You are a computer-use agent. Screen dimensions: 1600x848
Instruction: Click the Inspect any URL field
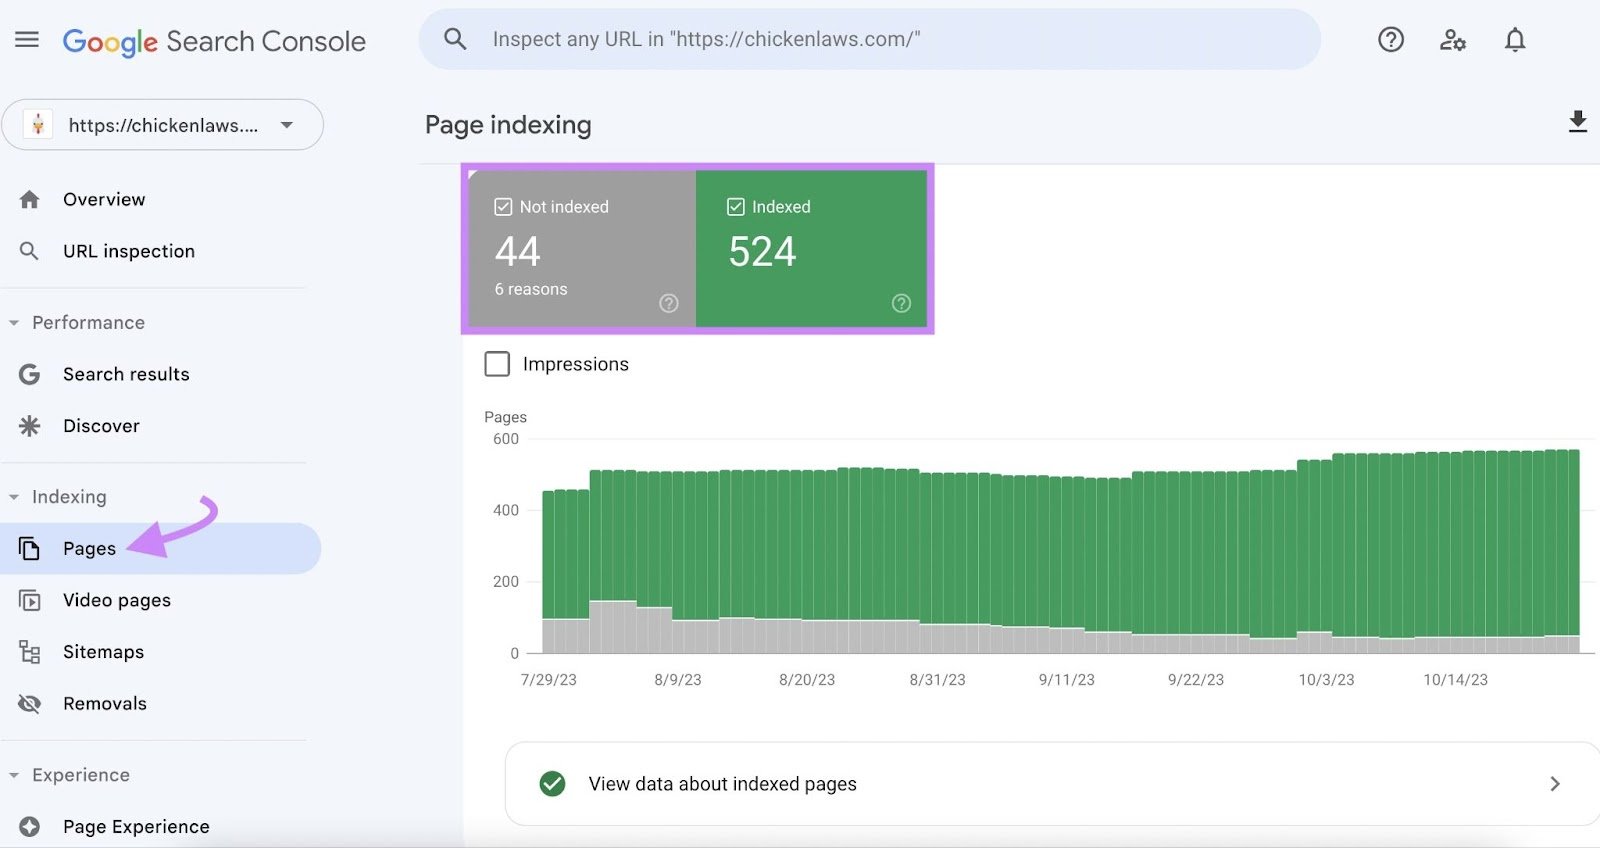(x=870, y=39)
